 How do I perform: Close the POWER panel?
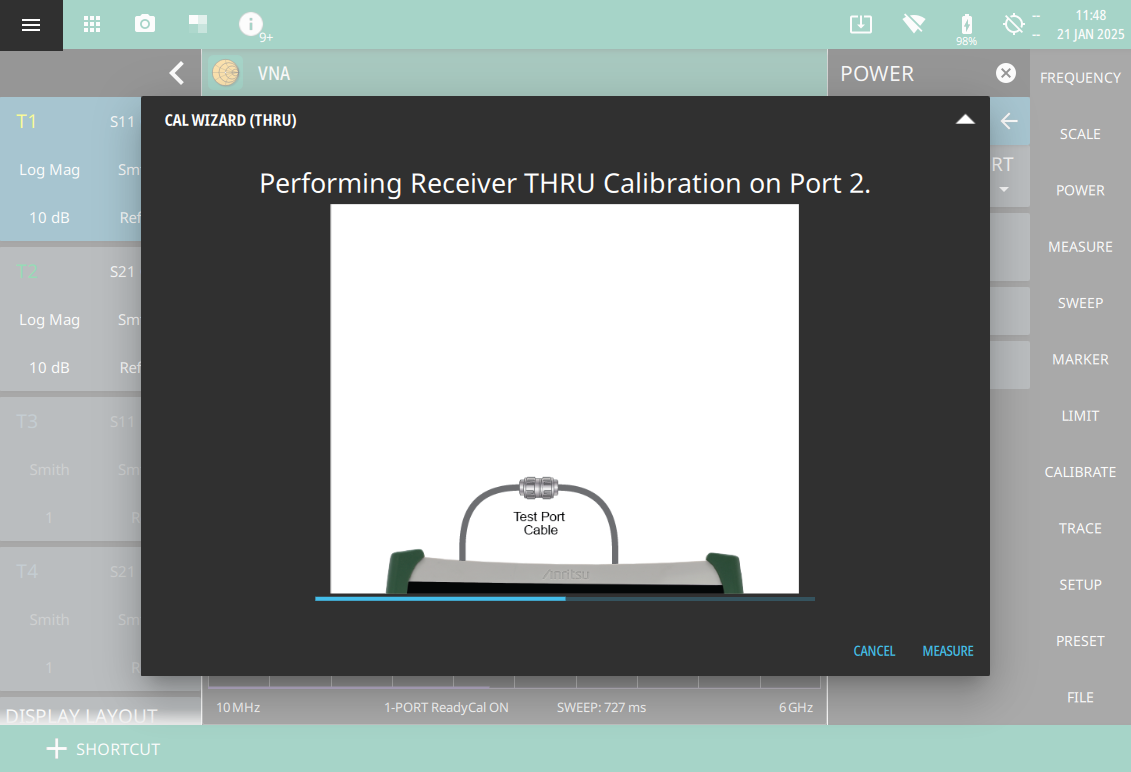click(x=1006, y=73)
